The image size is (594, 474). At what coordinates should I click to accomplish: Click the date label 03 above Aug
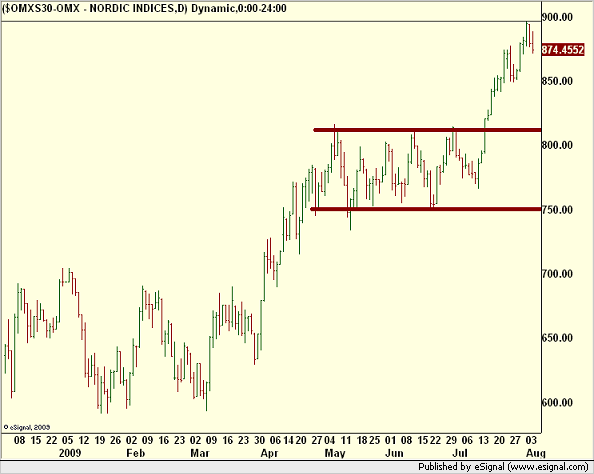[x=531, y=440]
